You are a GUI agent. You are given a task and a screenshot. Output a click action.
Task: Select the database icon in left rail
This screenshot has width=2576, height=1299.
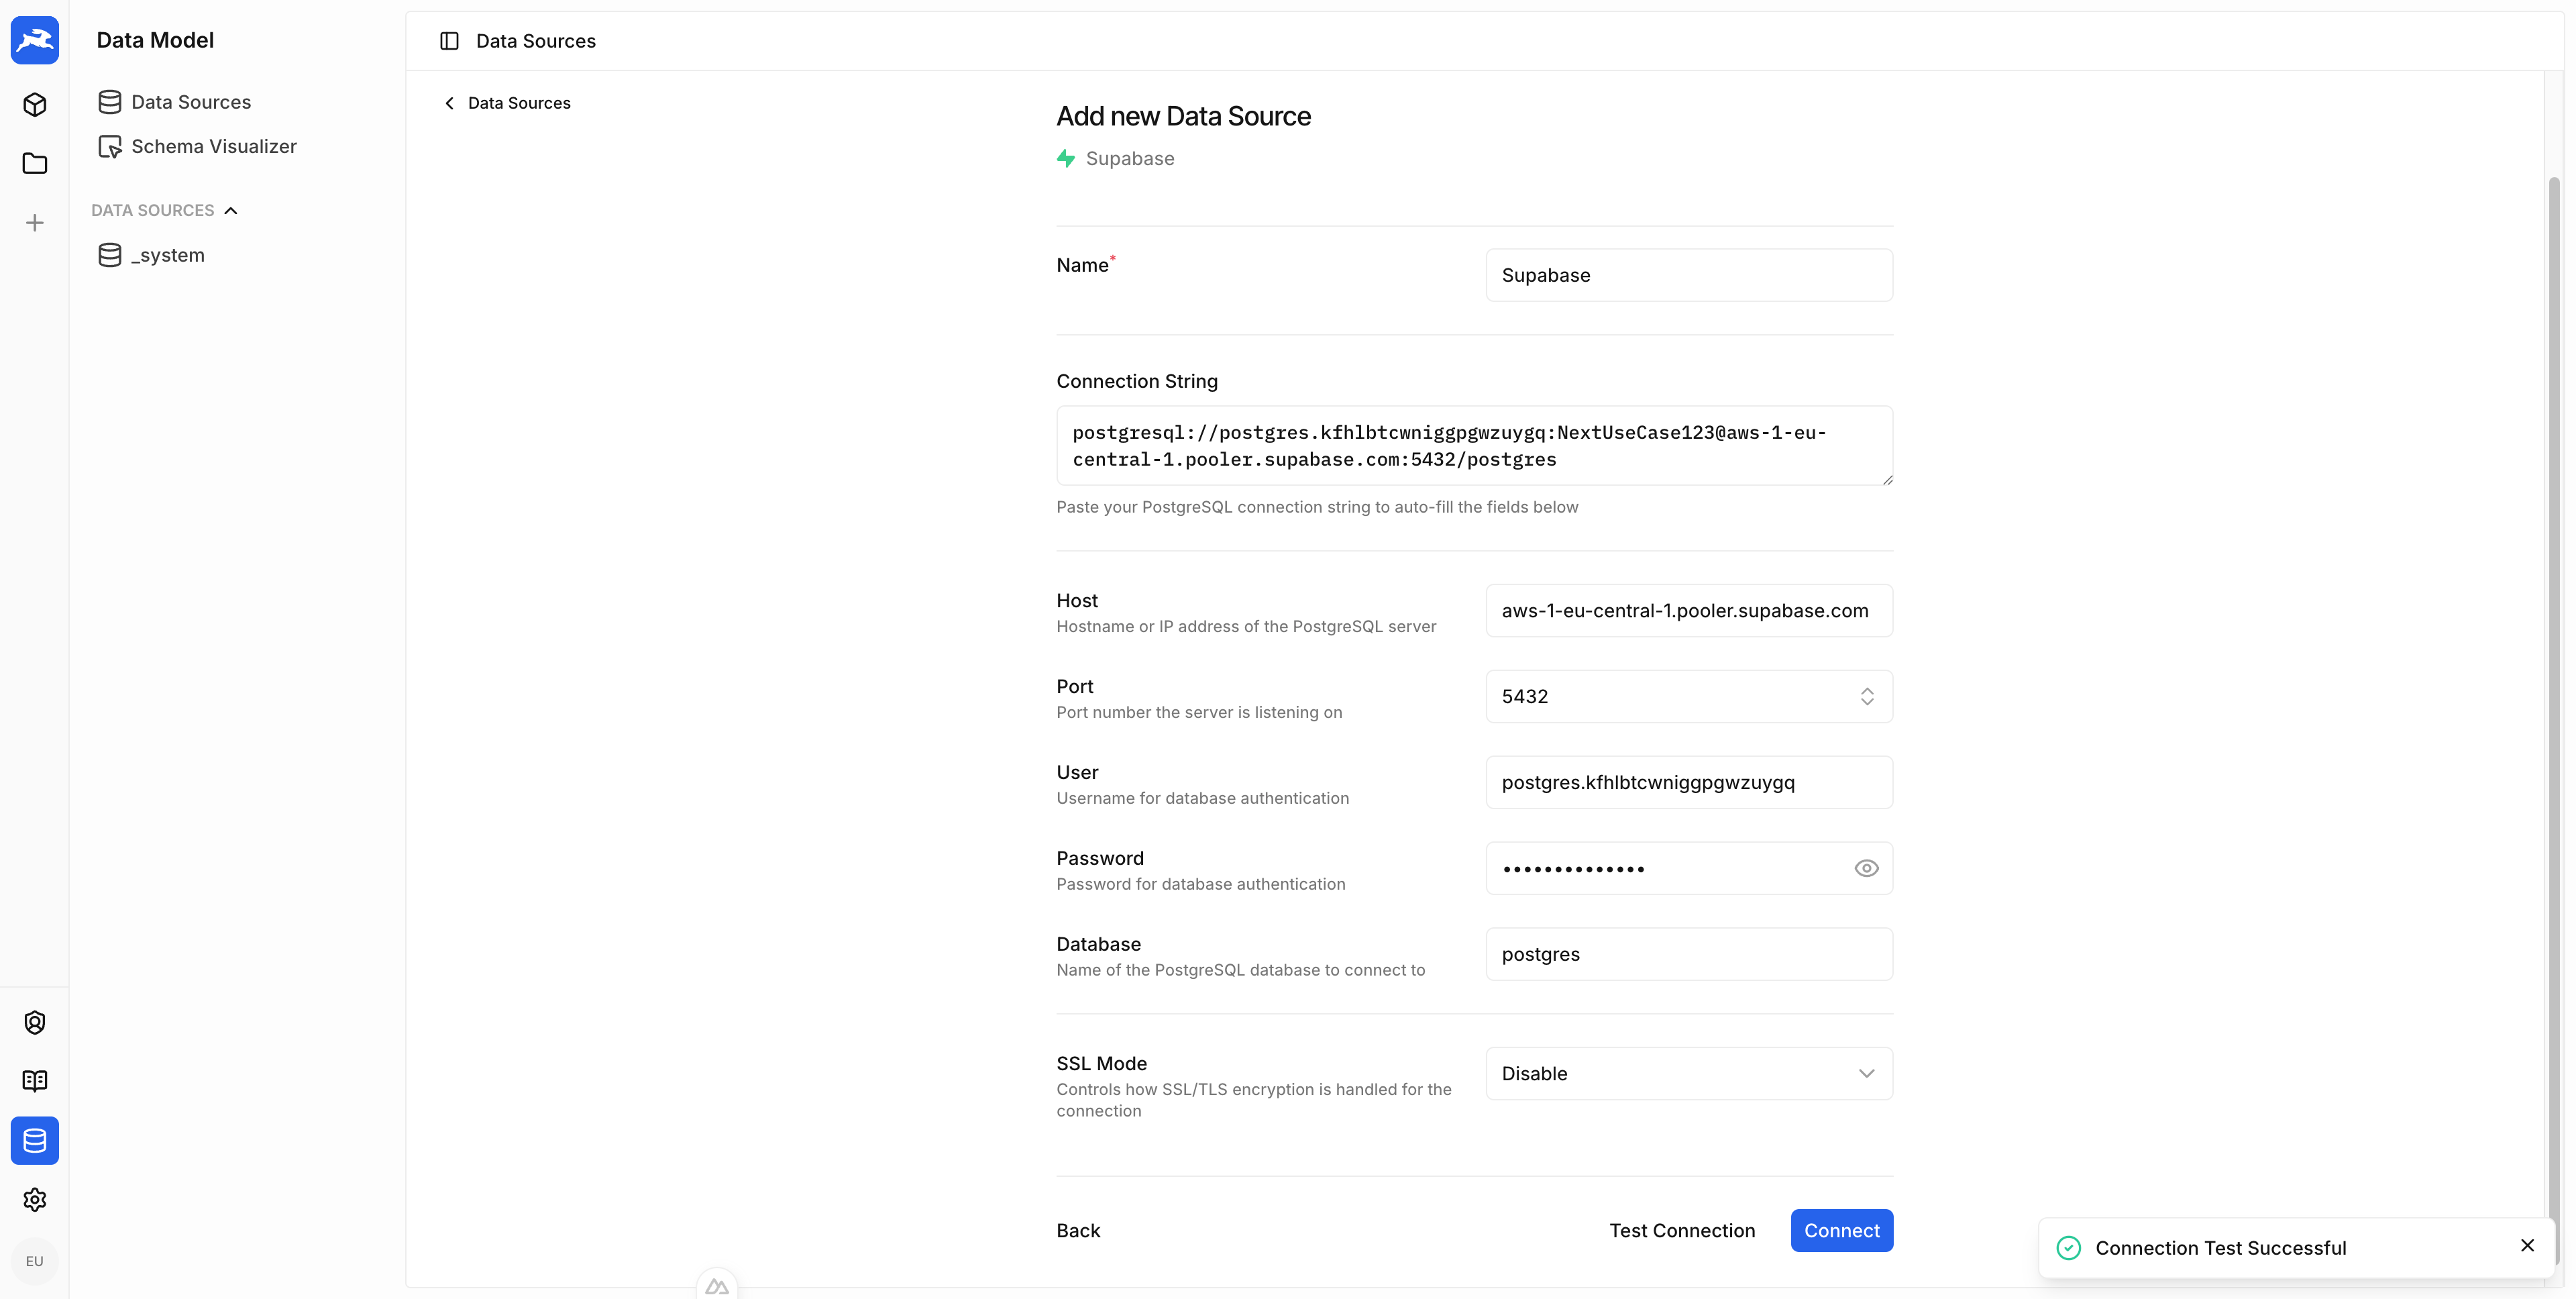point(35,1140)
